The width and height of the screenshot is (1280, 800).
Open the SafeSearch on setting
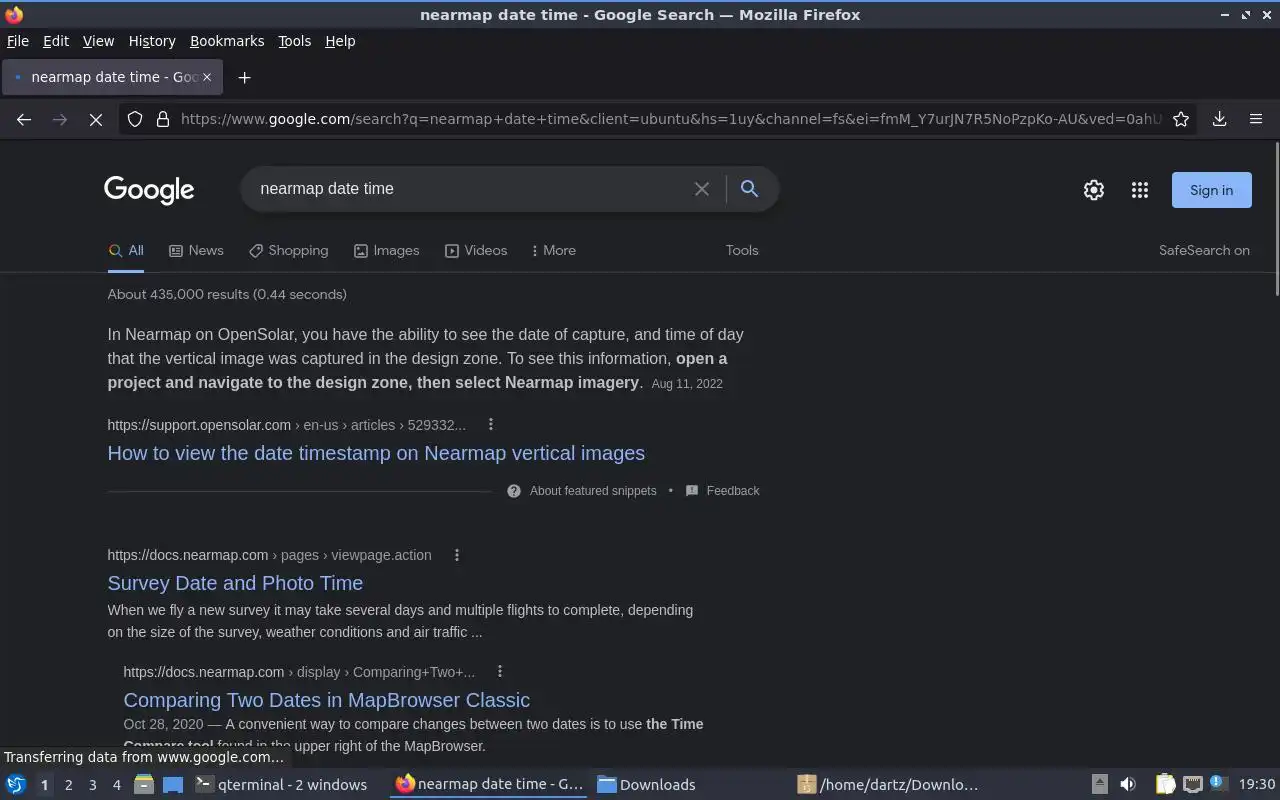coord(1204,251)
